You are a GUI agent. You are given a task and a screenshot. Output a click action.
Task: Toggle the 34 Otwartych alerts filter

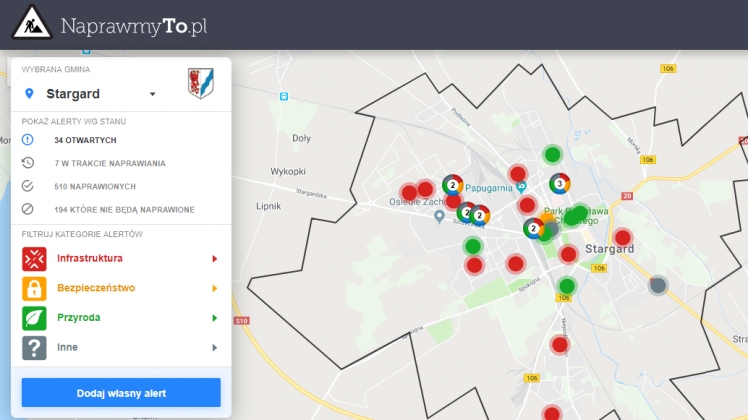(85, 140)
